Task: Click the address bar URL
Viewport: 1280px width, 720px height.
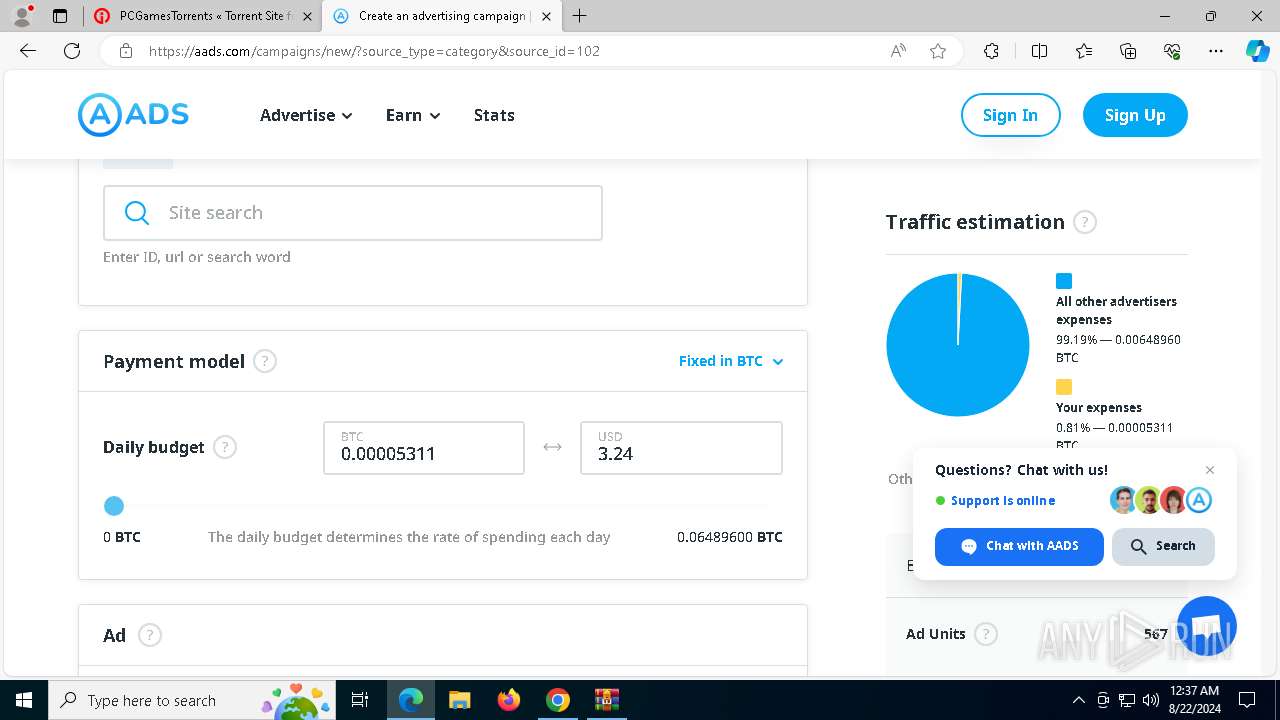Action: (x=374, y=51)
